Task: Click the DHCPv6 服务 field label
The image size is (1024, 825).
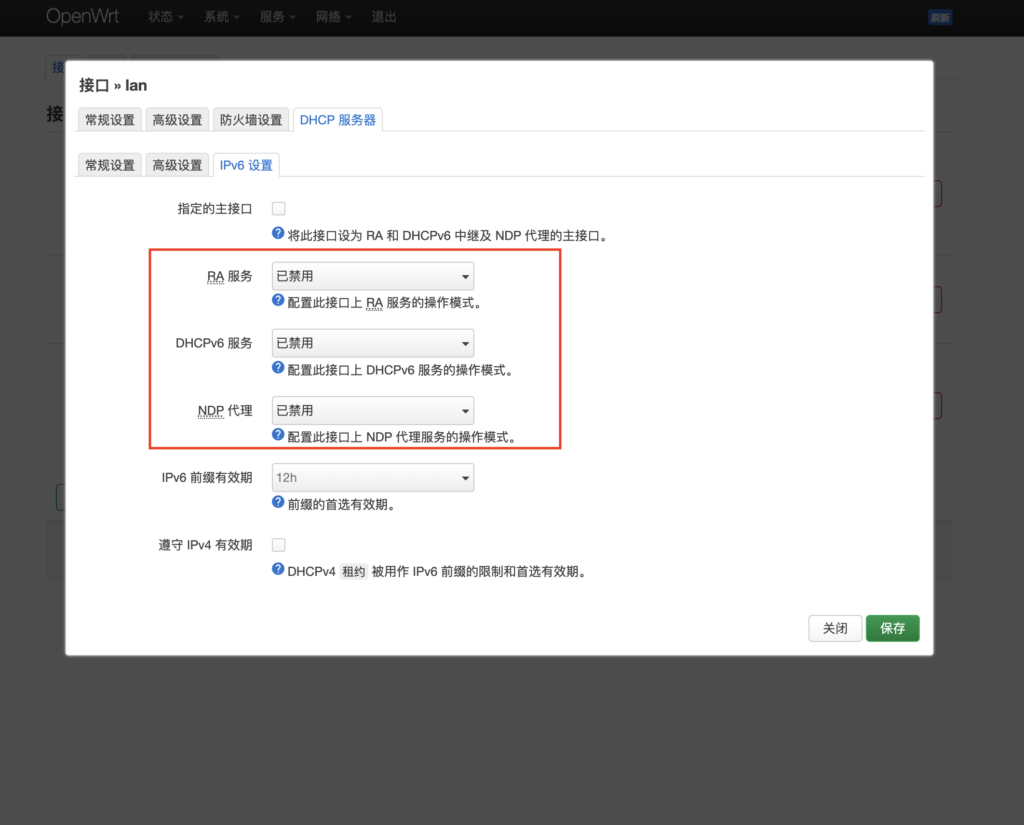Action: coord(214,344)
